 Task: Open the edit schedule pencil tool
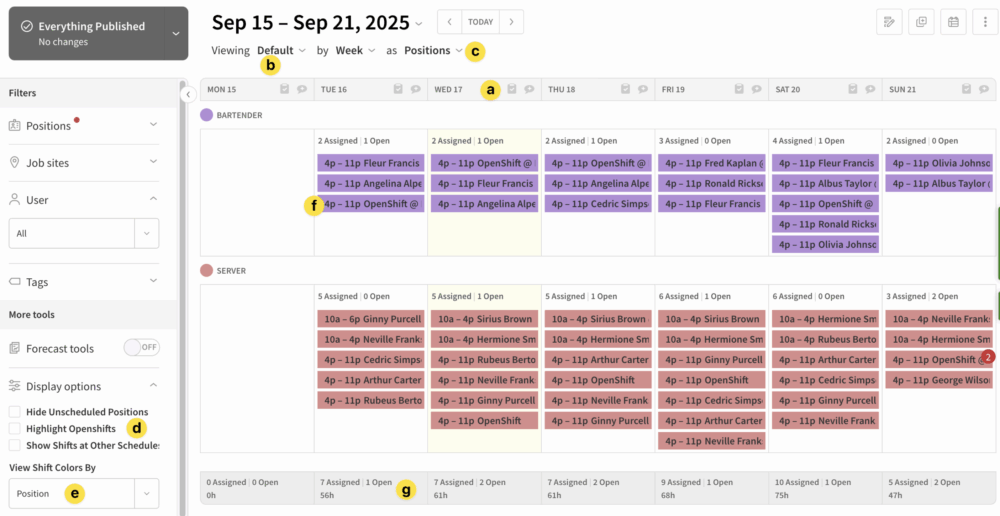point(888,22)
